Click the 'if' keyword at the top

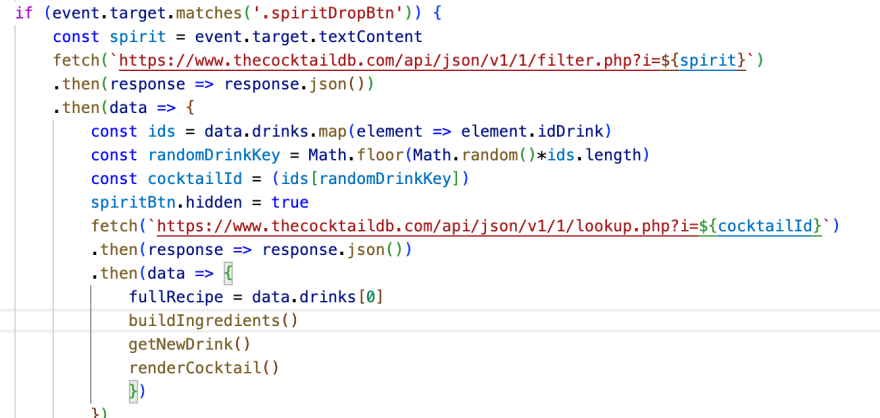[24, 13]
